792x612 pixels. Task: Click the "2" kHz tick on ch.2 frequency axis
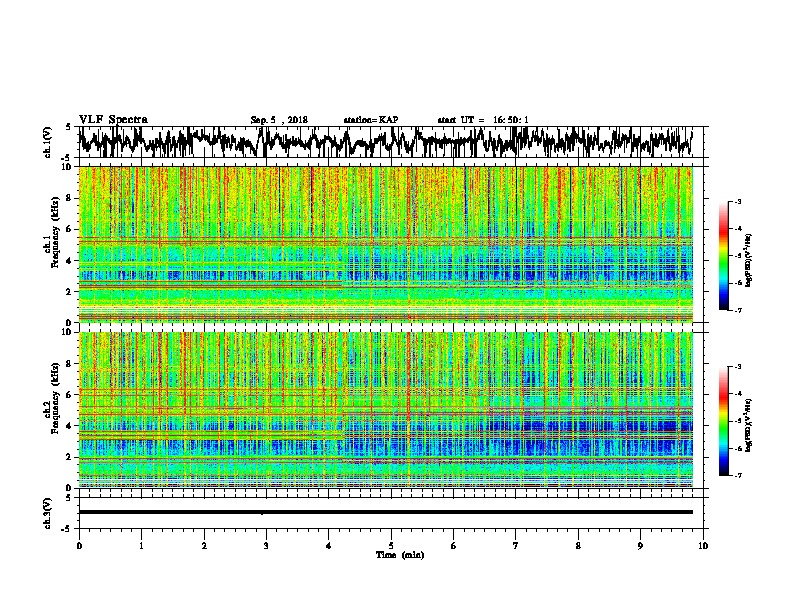click(x=69, y=457)
